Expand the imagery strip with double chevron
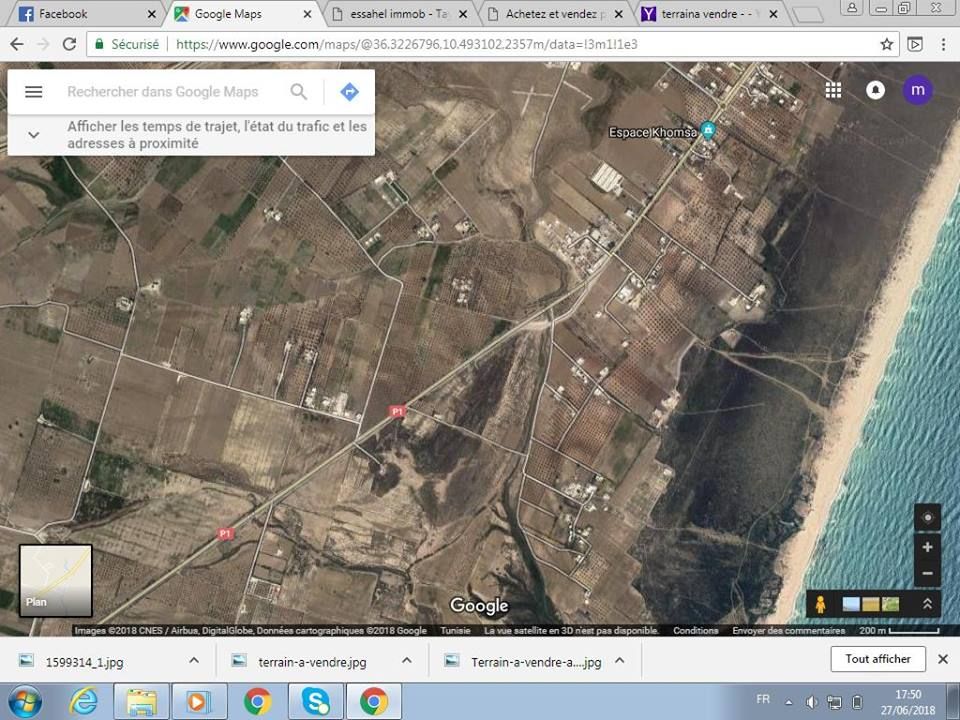 [927, 604]
